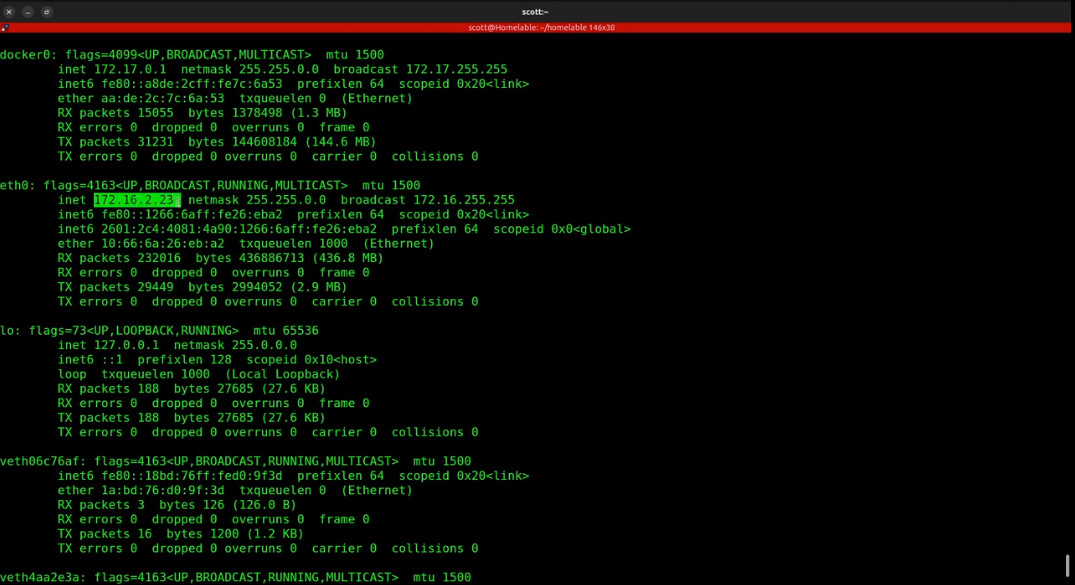This screenshot has height=585, width=1075.
Task: Click the highlighted IP address 172.16.2.23
Action: click(x=136, y=200)
